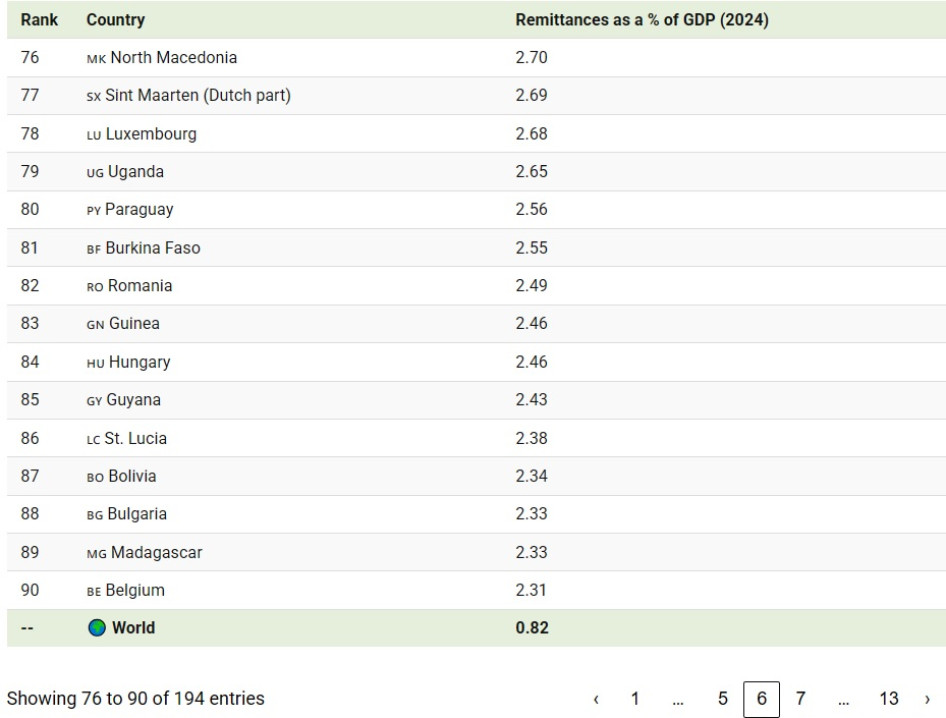Select current page 6 button
This screenshot has height=718, width=946.
point(761,699)
